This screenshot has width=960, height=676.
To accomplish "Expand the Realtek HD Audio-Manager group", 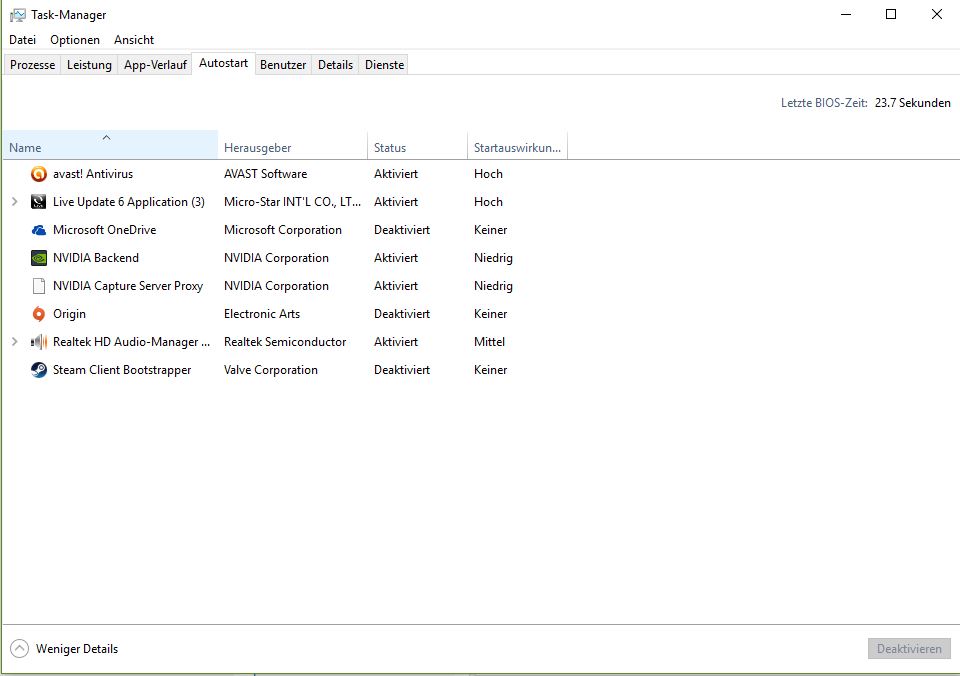I will [15, 342].
